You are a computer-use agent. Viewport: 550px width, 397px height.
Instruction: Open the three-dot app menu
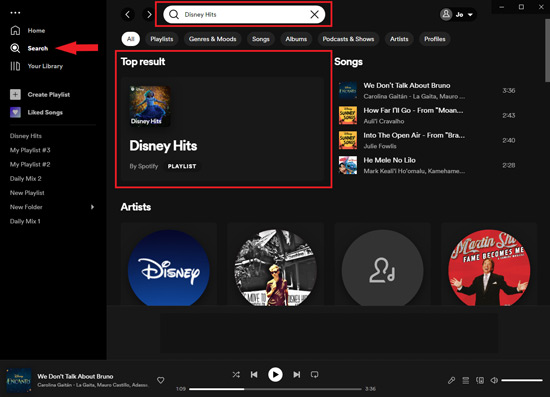tap(15, 13)
